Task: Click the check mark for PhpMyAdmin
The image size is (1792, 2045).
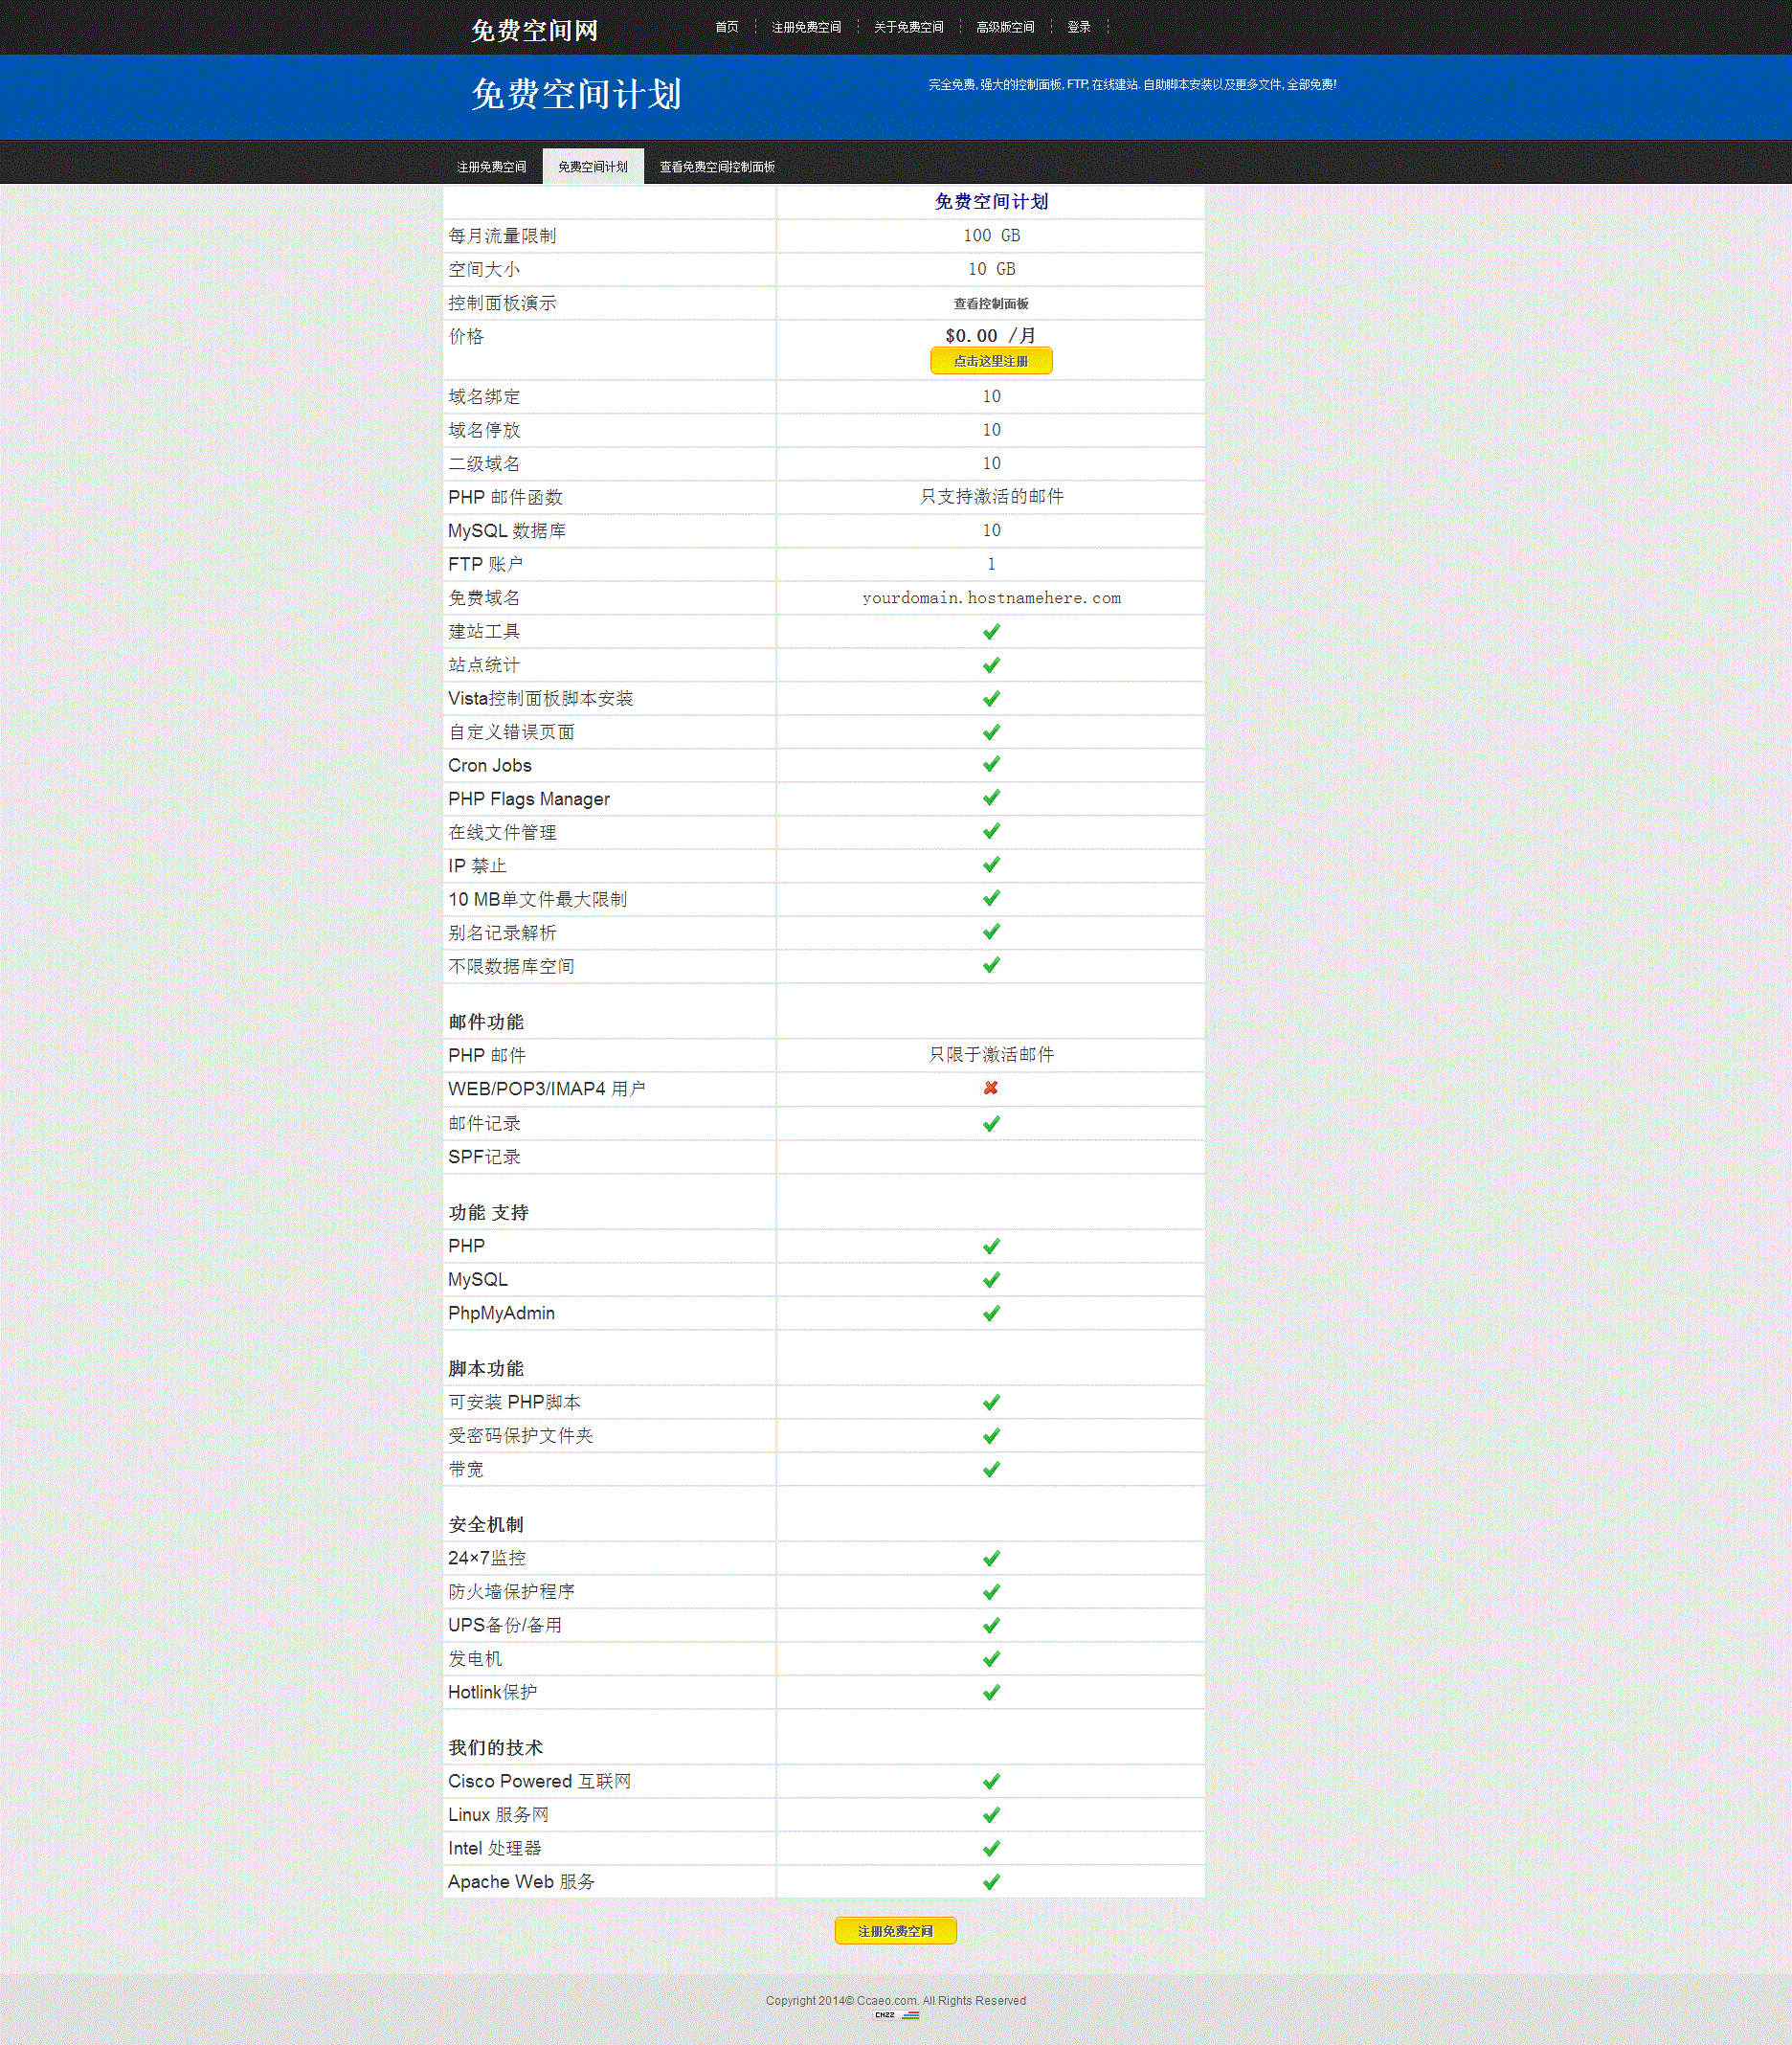Action: click(991, 1313)
